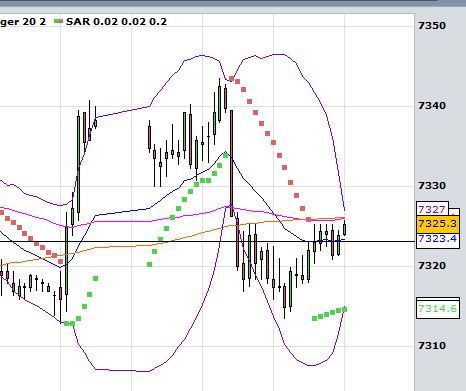
Task: Click the green SAR legend color marker
Action: click(59, 22)
